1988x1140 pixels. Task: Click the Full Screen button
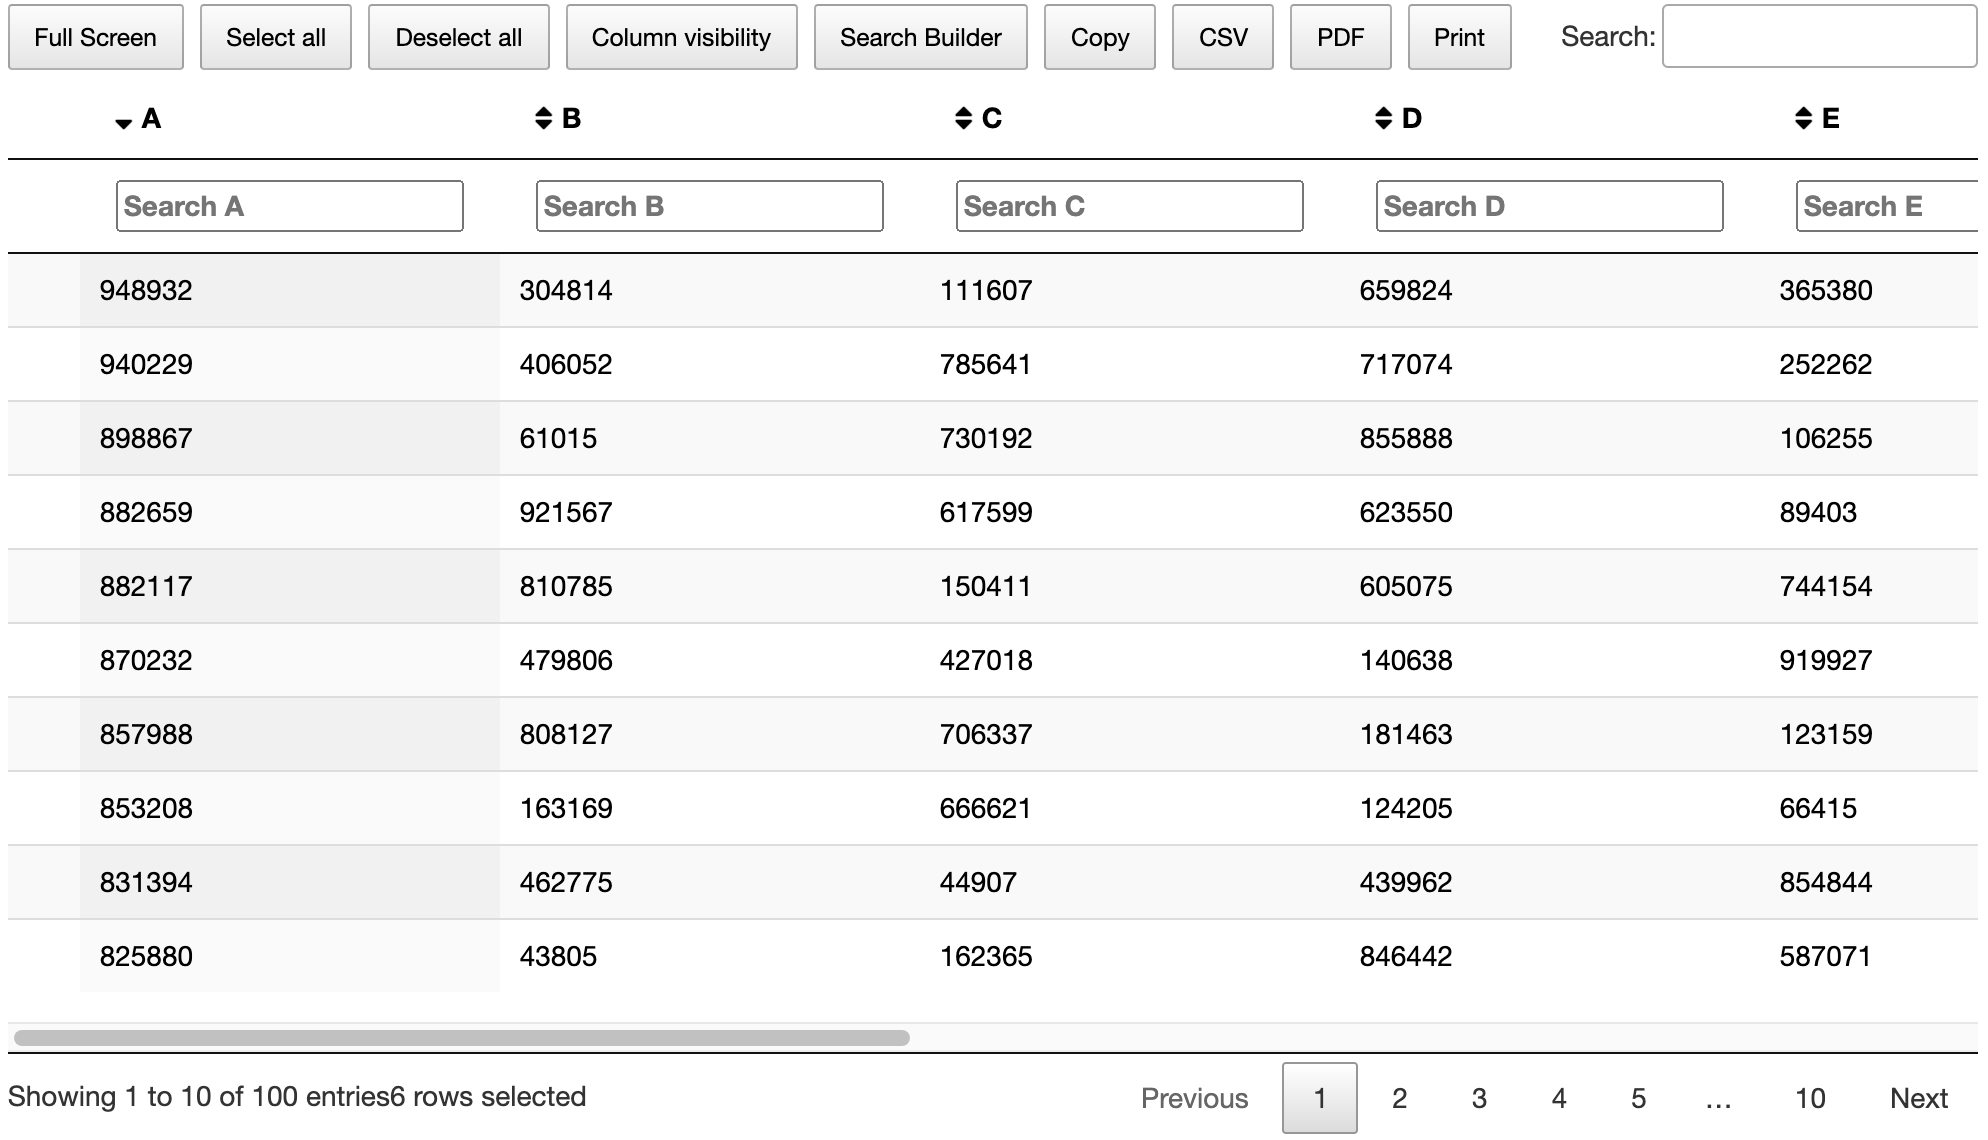95,38
